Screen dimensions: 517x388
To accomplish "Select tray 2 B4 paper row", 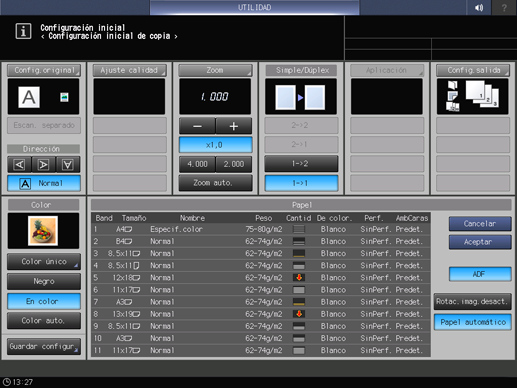I will click(x=261, y=241).
